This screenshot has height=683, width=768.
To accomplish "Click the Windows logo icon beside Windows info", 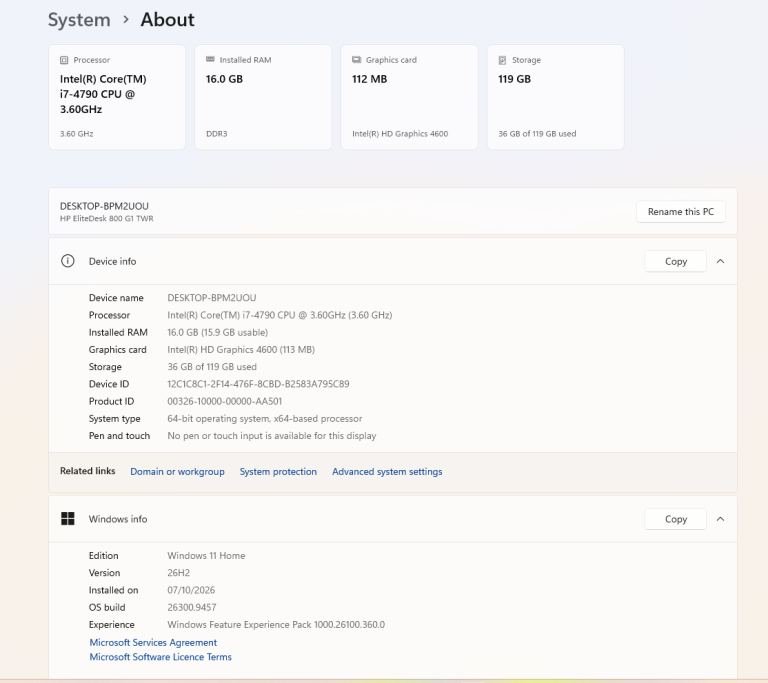I will point(68,518).
